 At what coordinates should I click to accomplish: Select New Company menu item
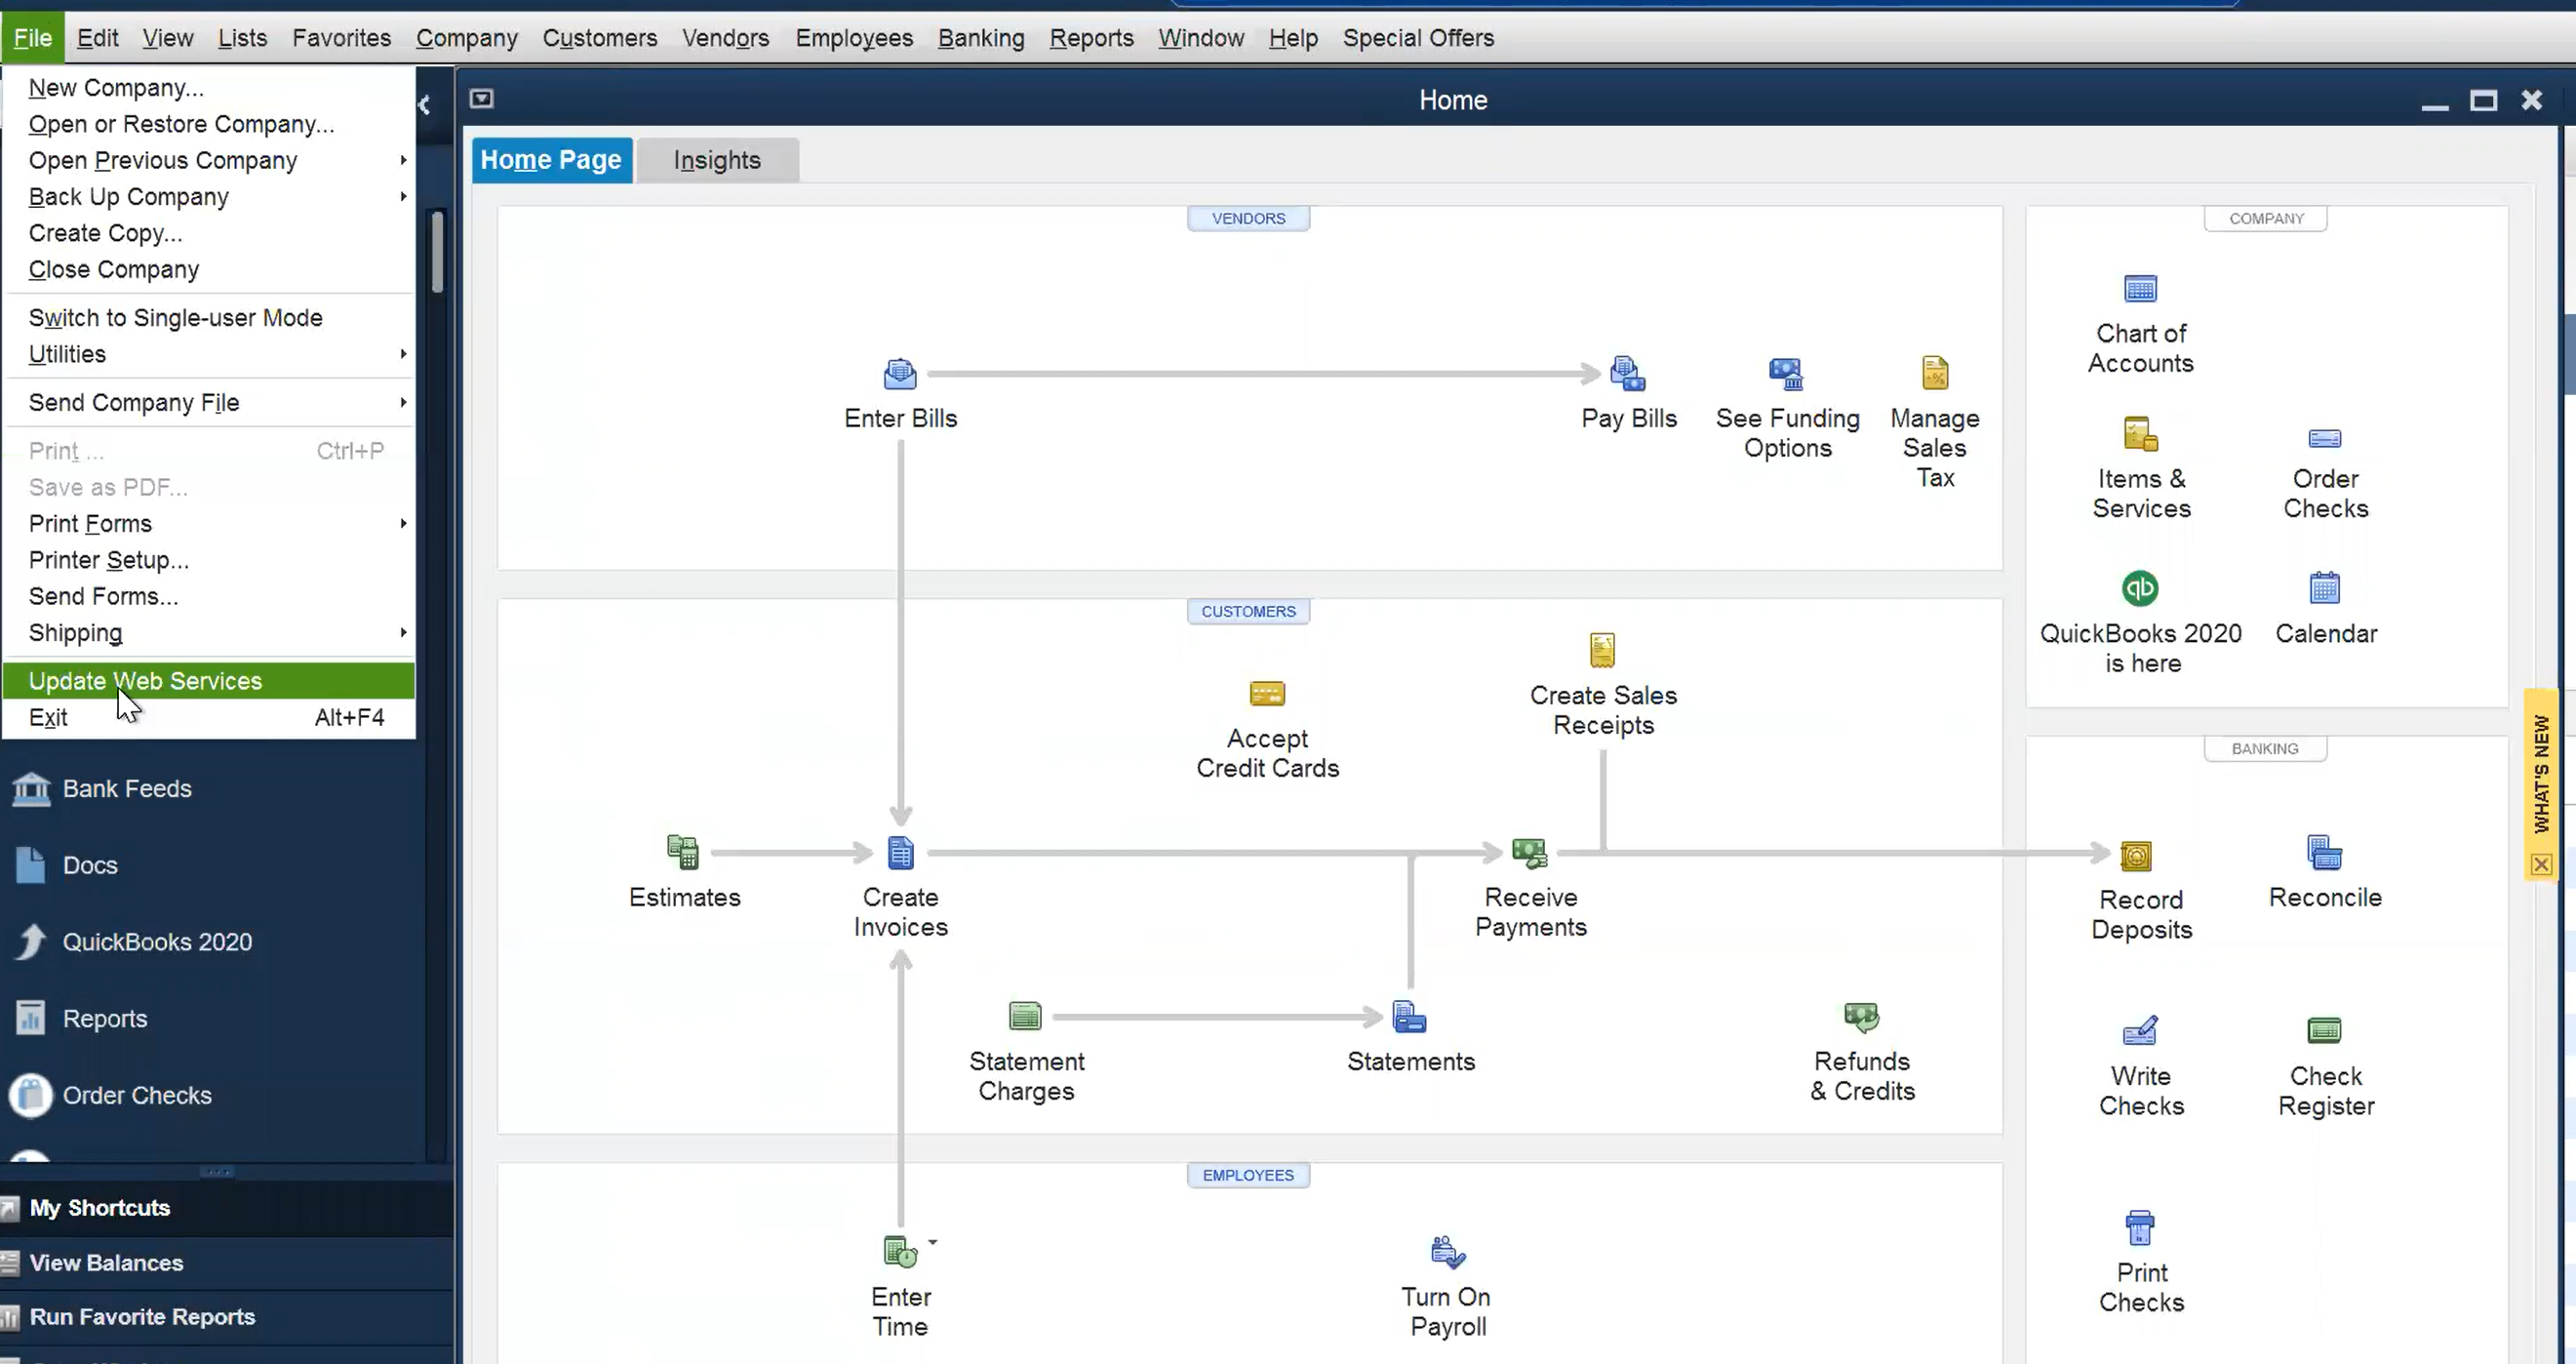coord(208,88)
